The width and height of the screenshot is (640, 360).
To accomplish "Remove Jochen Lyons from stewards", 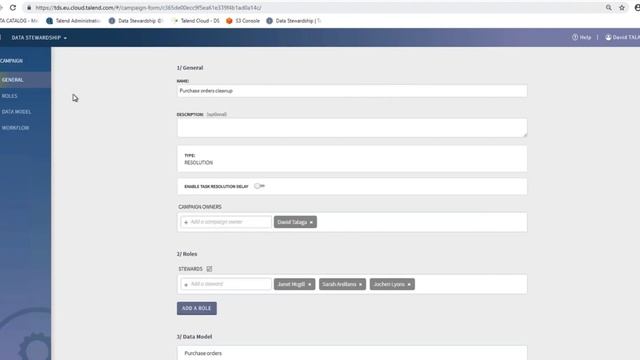I will pos(409,284).
